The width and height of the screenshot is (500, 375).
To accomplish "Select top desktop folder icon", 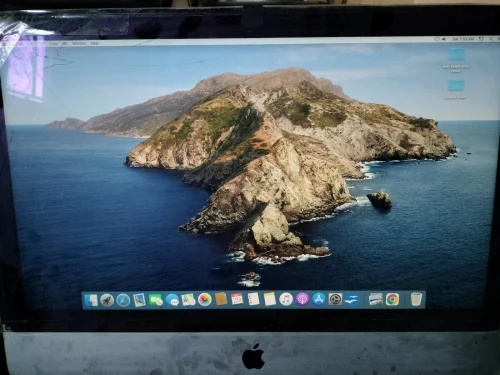I will (x=457, y=55).
